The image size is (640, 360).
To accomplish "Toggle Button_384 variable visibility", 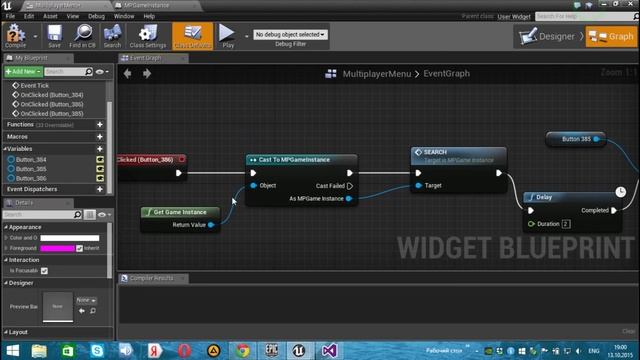I will [x=100, y=160].
